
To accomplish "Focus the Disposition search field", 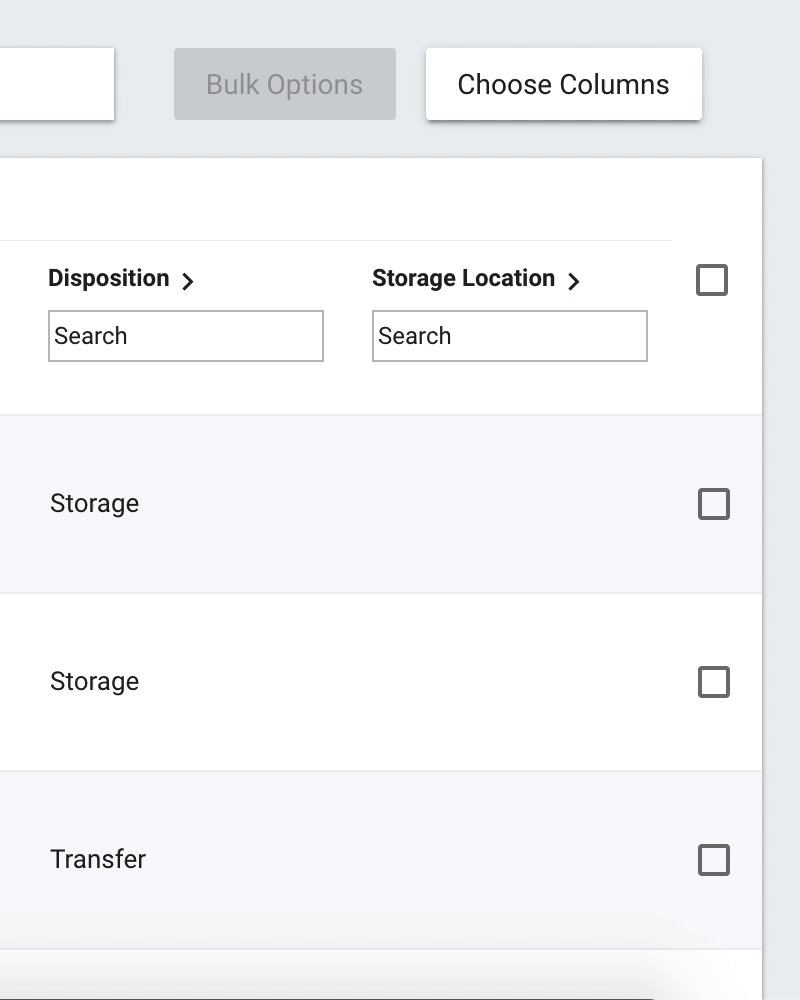I will click(186, 336).
